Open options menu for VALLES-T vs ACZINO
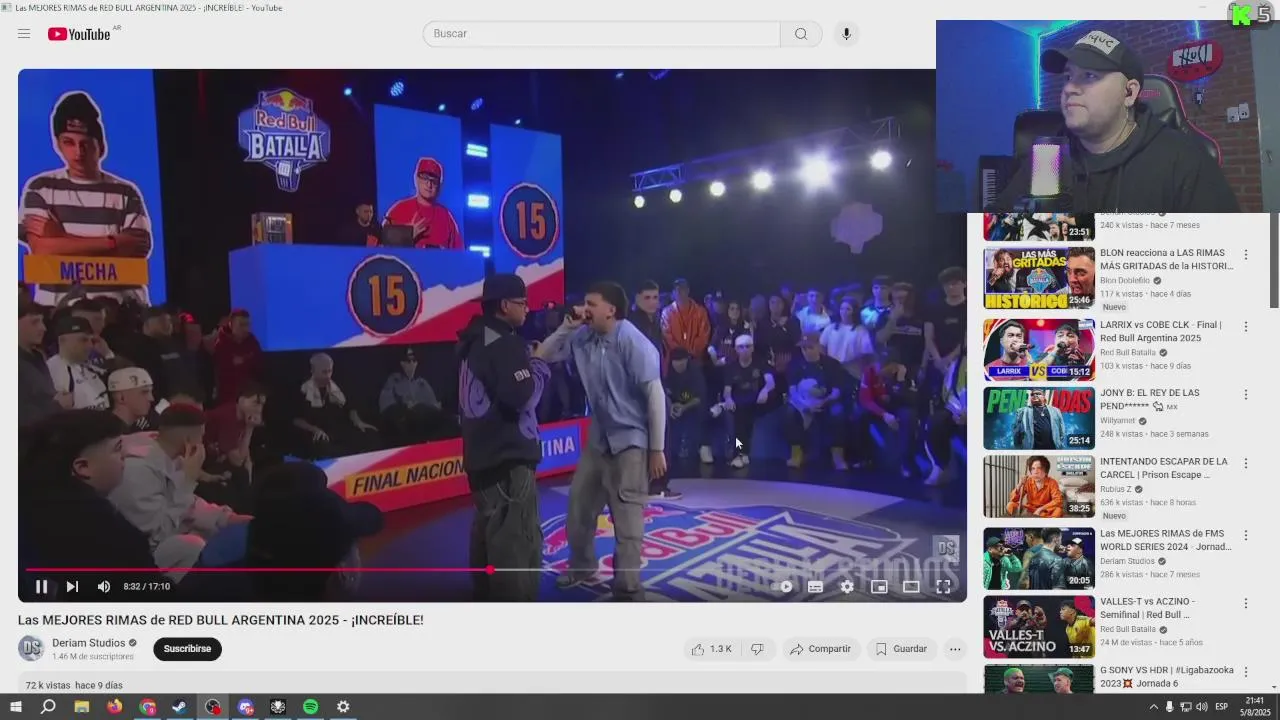The width and height of the screenshot is (1280, 720). point(1246,603)
